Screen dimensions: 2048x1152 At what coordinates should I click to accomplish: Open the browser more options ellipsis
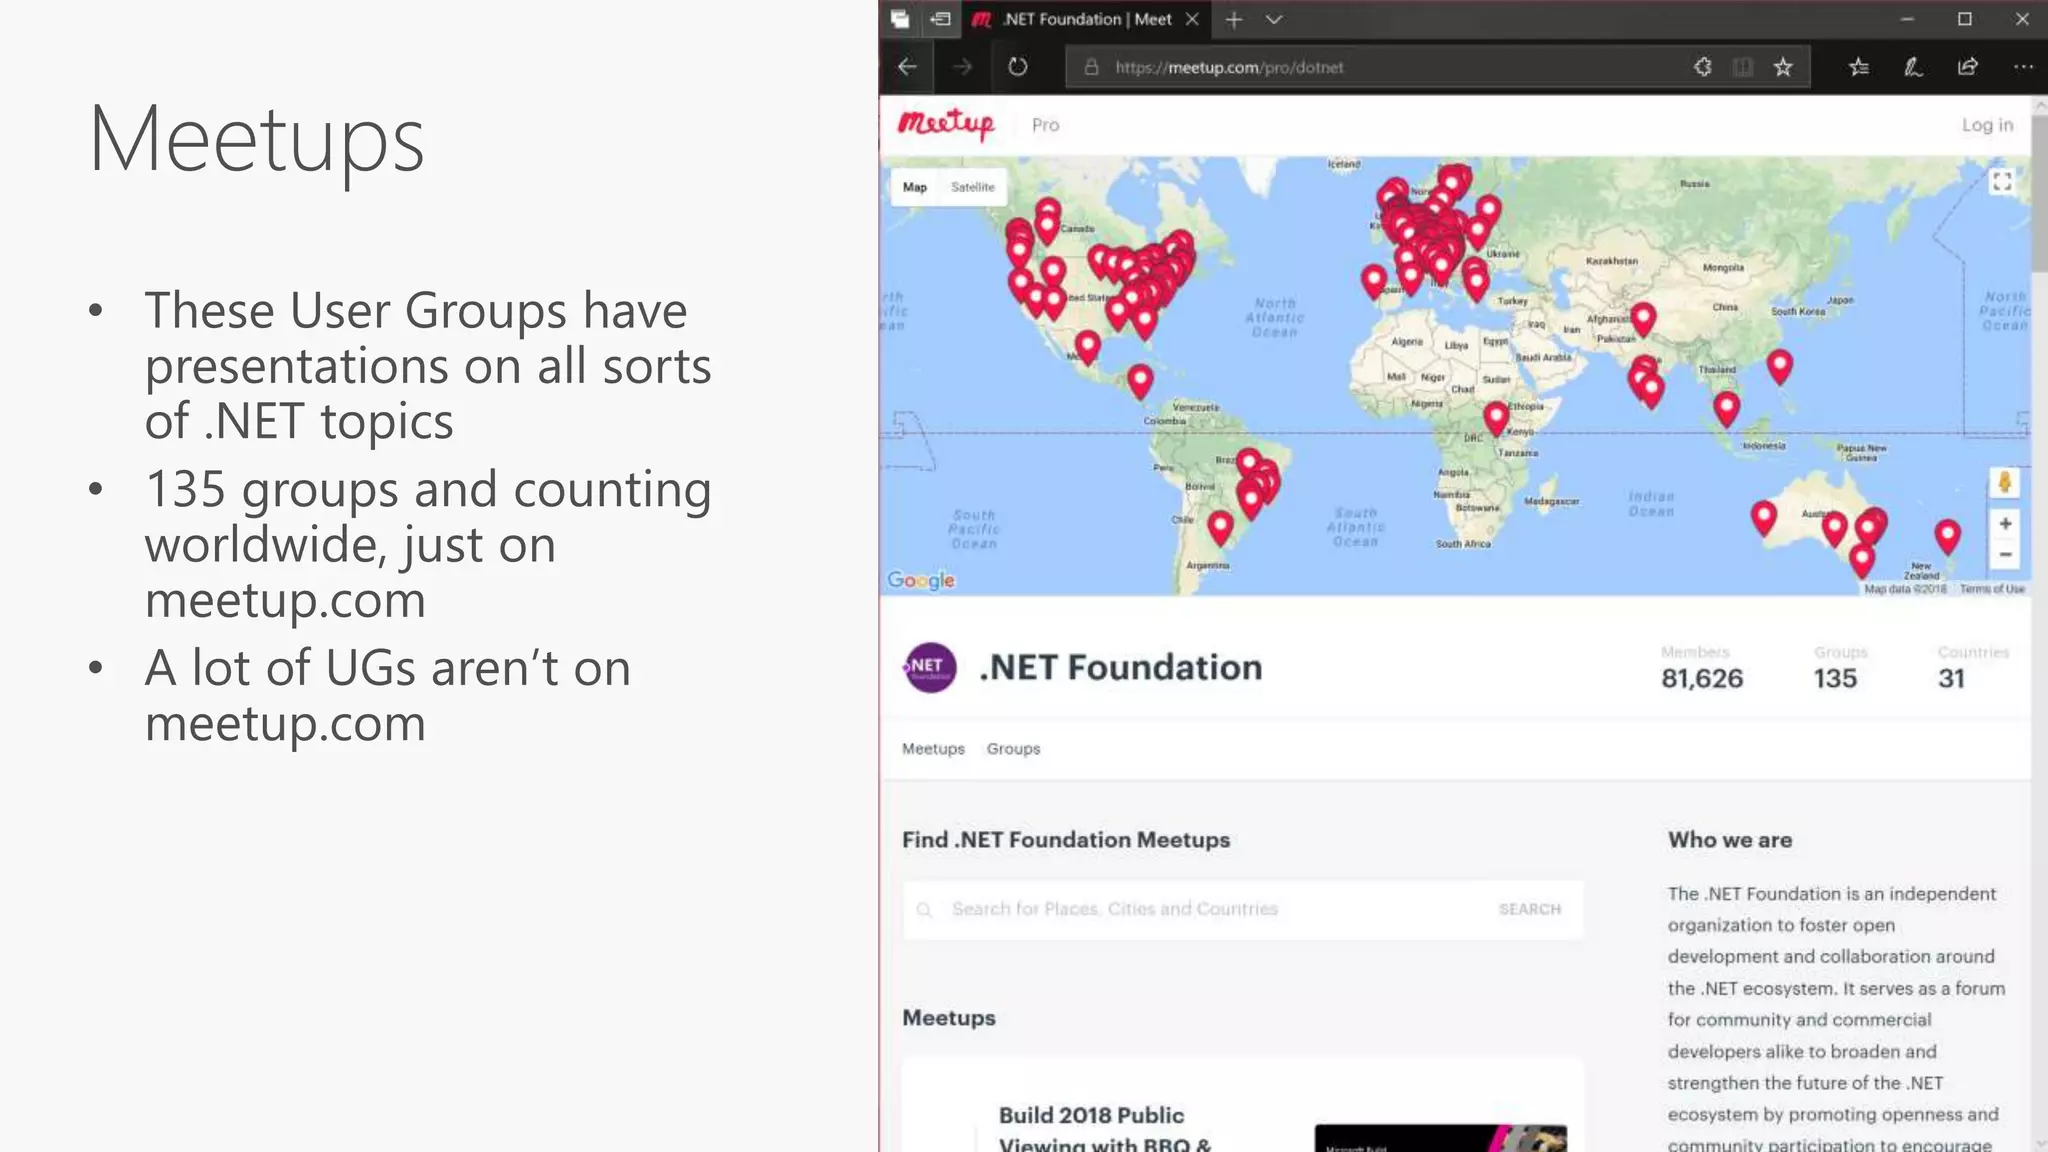coord(2023,67)
